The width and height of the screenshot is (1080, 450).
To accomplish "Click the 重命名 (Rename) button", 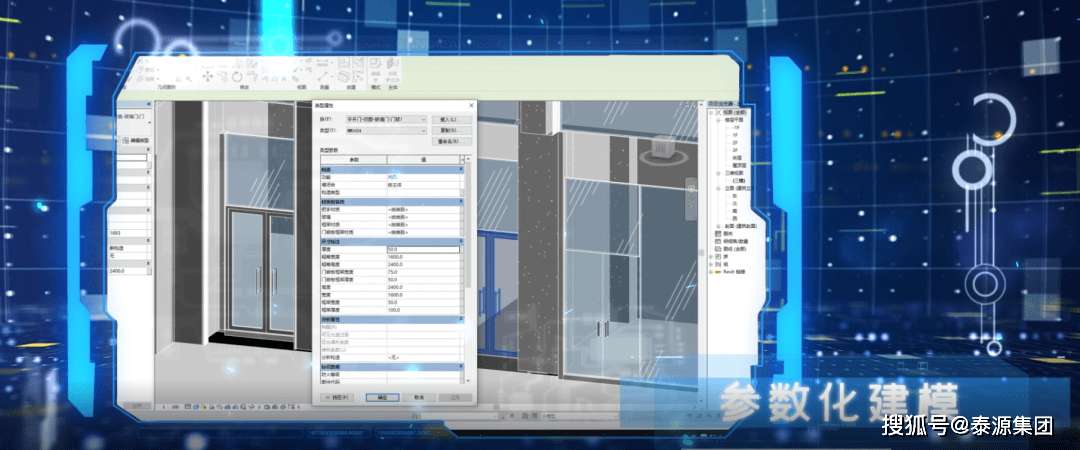I will point(448,141).
